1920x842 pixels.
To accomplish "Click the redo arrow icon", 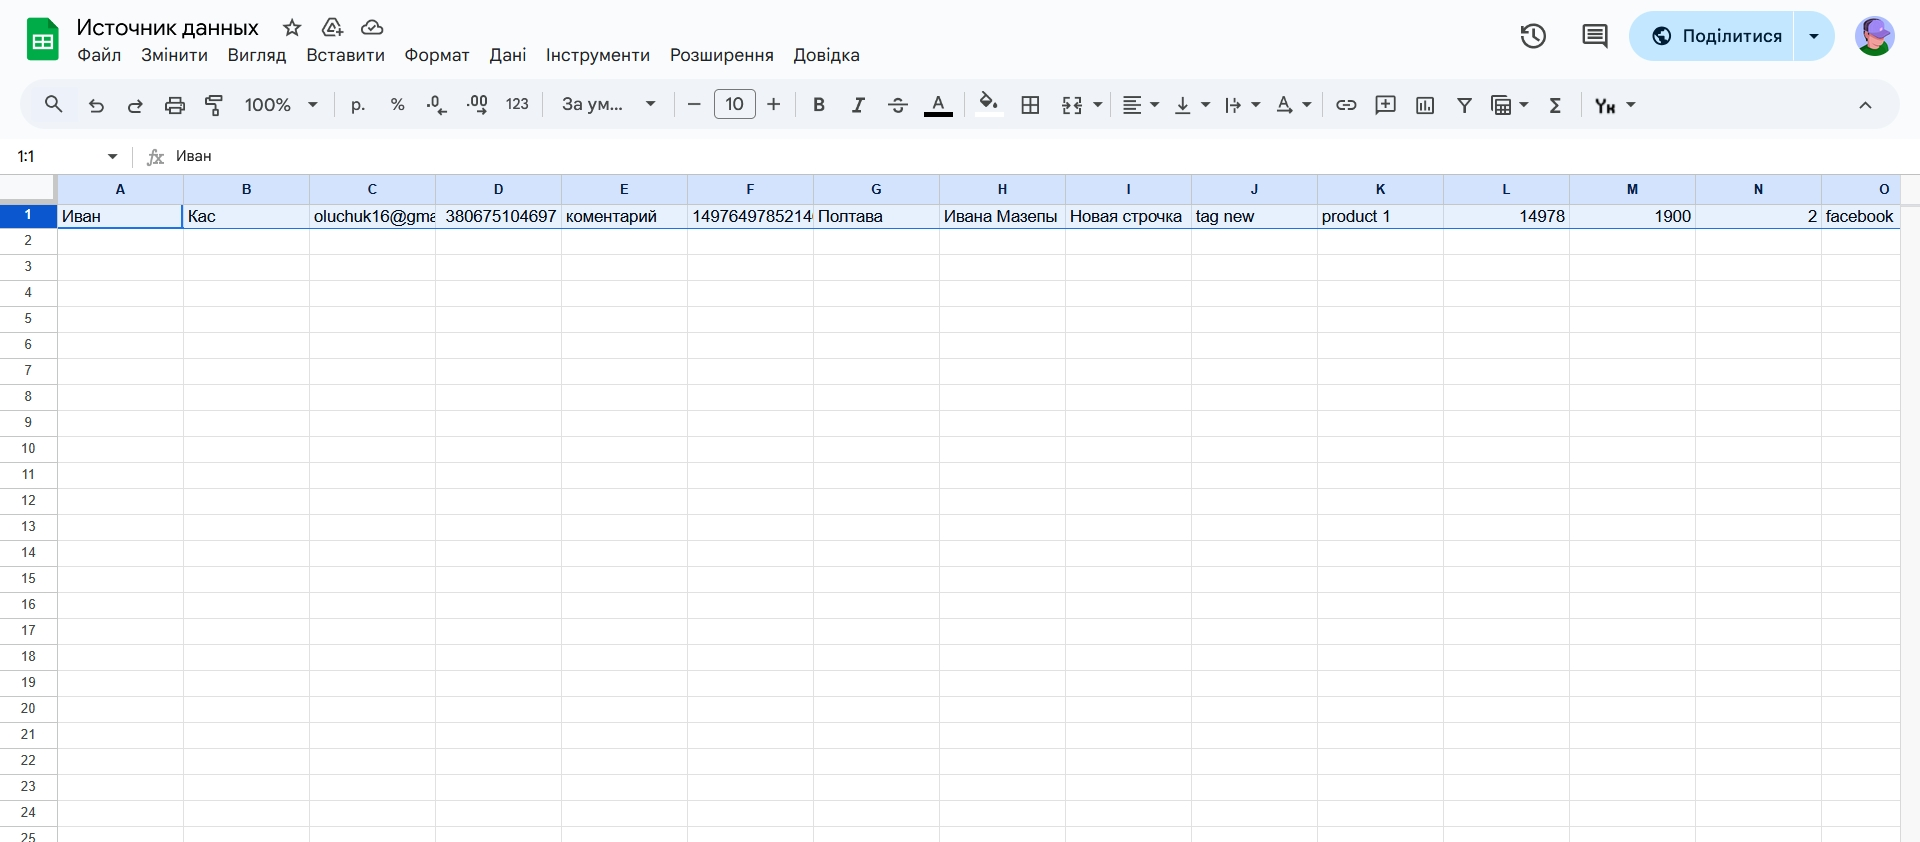I will point(135,105).
